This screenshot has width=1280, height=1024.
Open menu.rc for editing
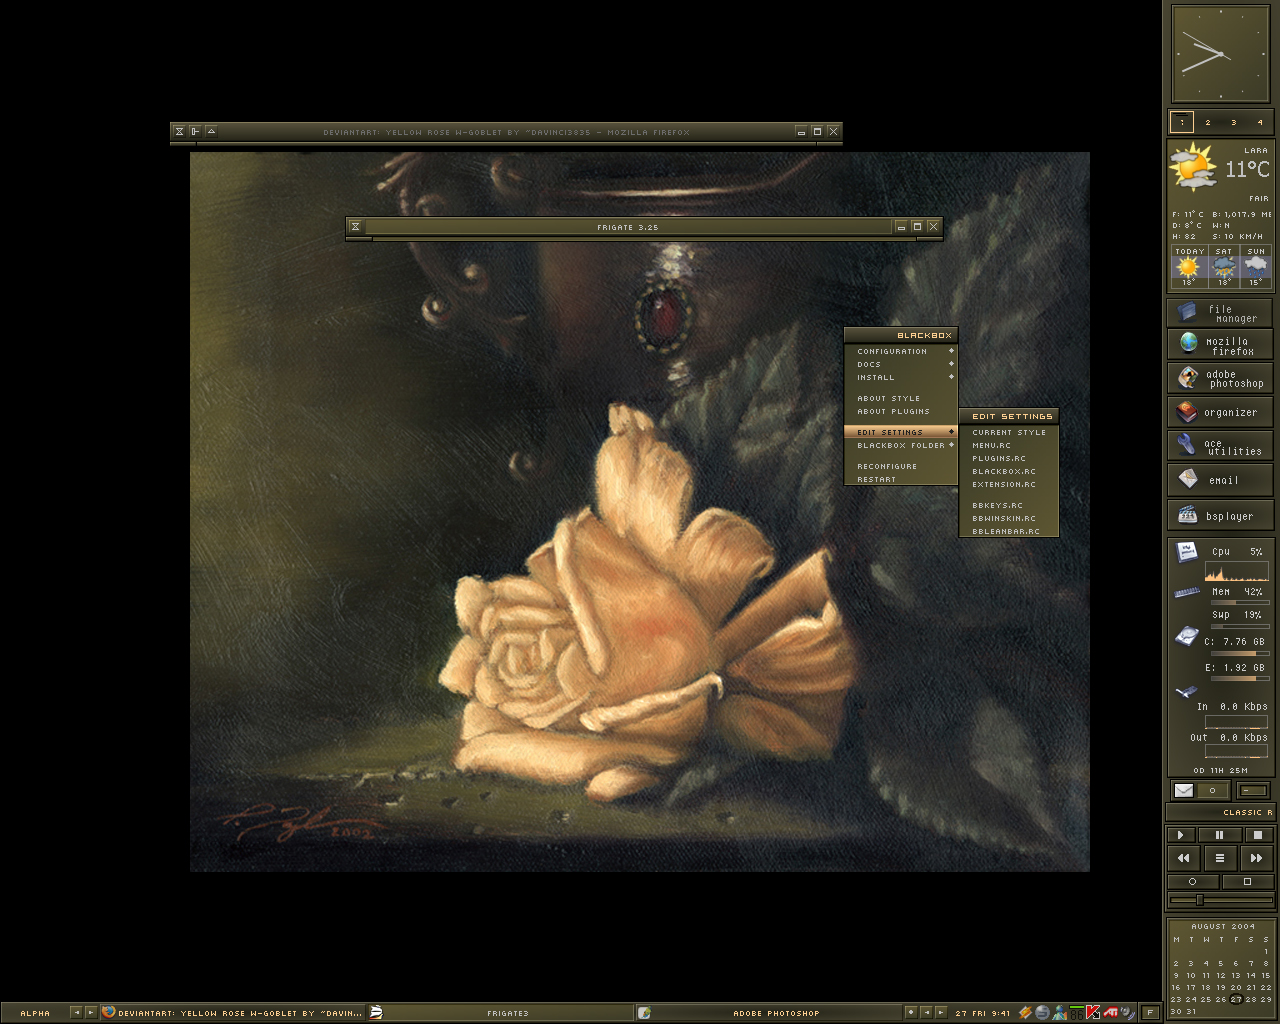[1009, 445]
